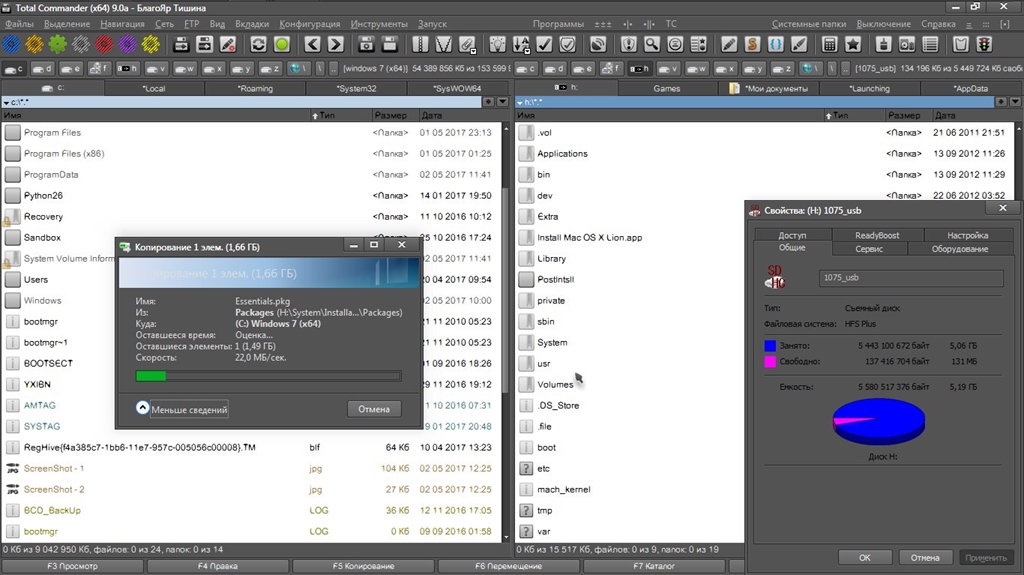Click the curly braces toolbar icon

[x=776, y=44]
